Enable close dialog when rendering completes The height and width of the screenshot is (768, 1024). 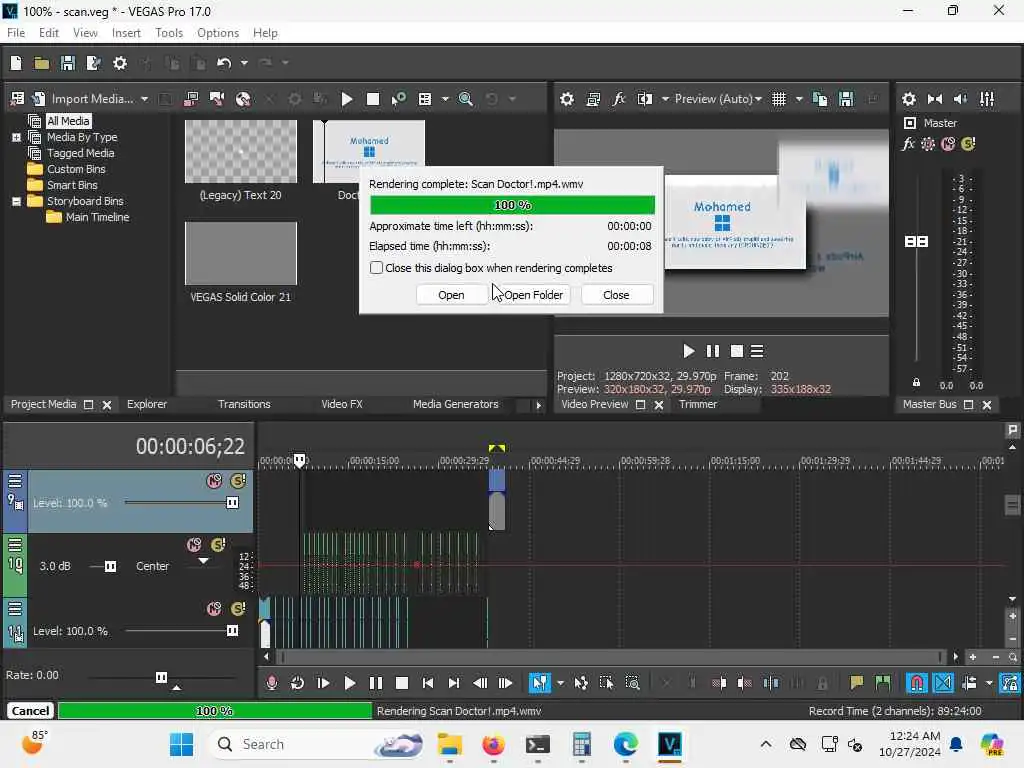[x=376, y=268]
